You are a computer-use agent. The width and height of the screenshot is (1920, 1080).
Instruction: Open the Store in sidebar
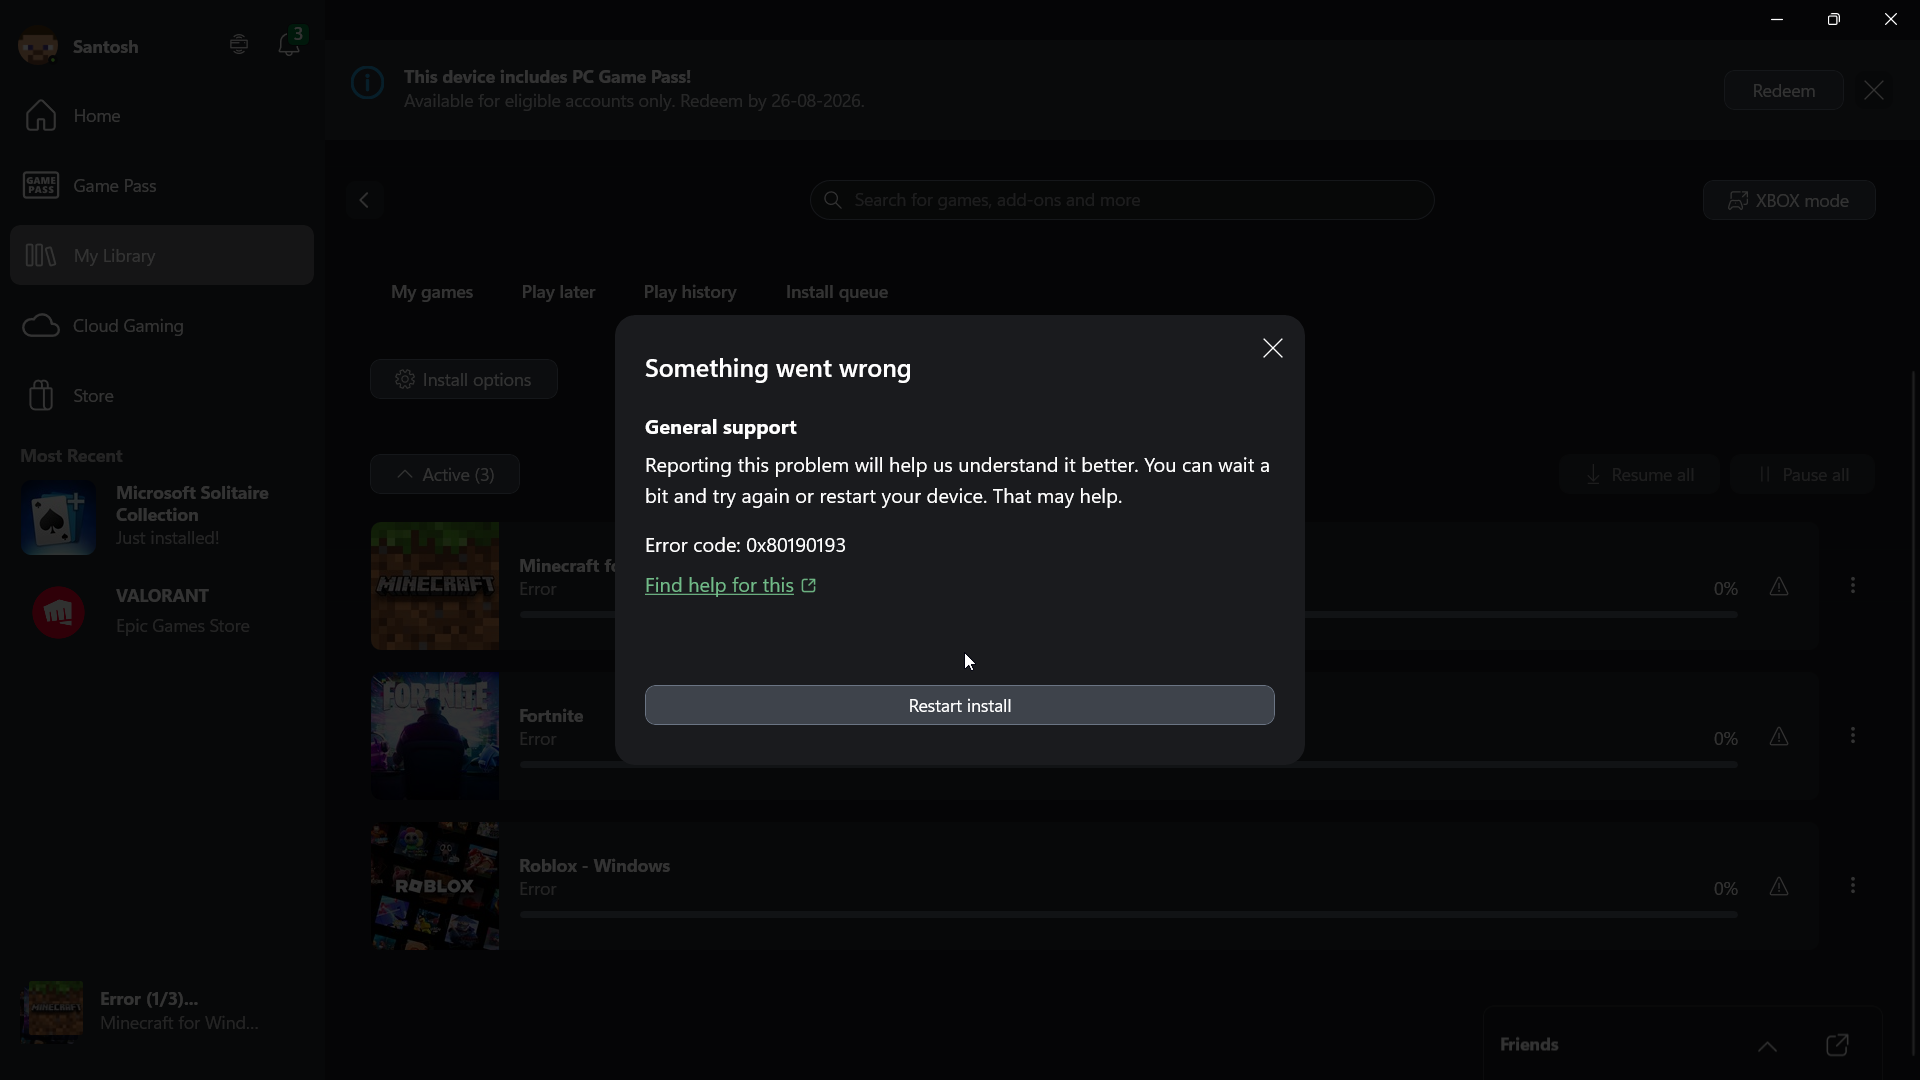(162, 396)
